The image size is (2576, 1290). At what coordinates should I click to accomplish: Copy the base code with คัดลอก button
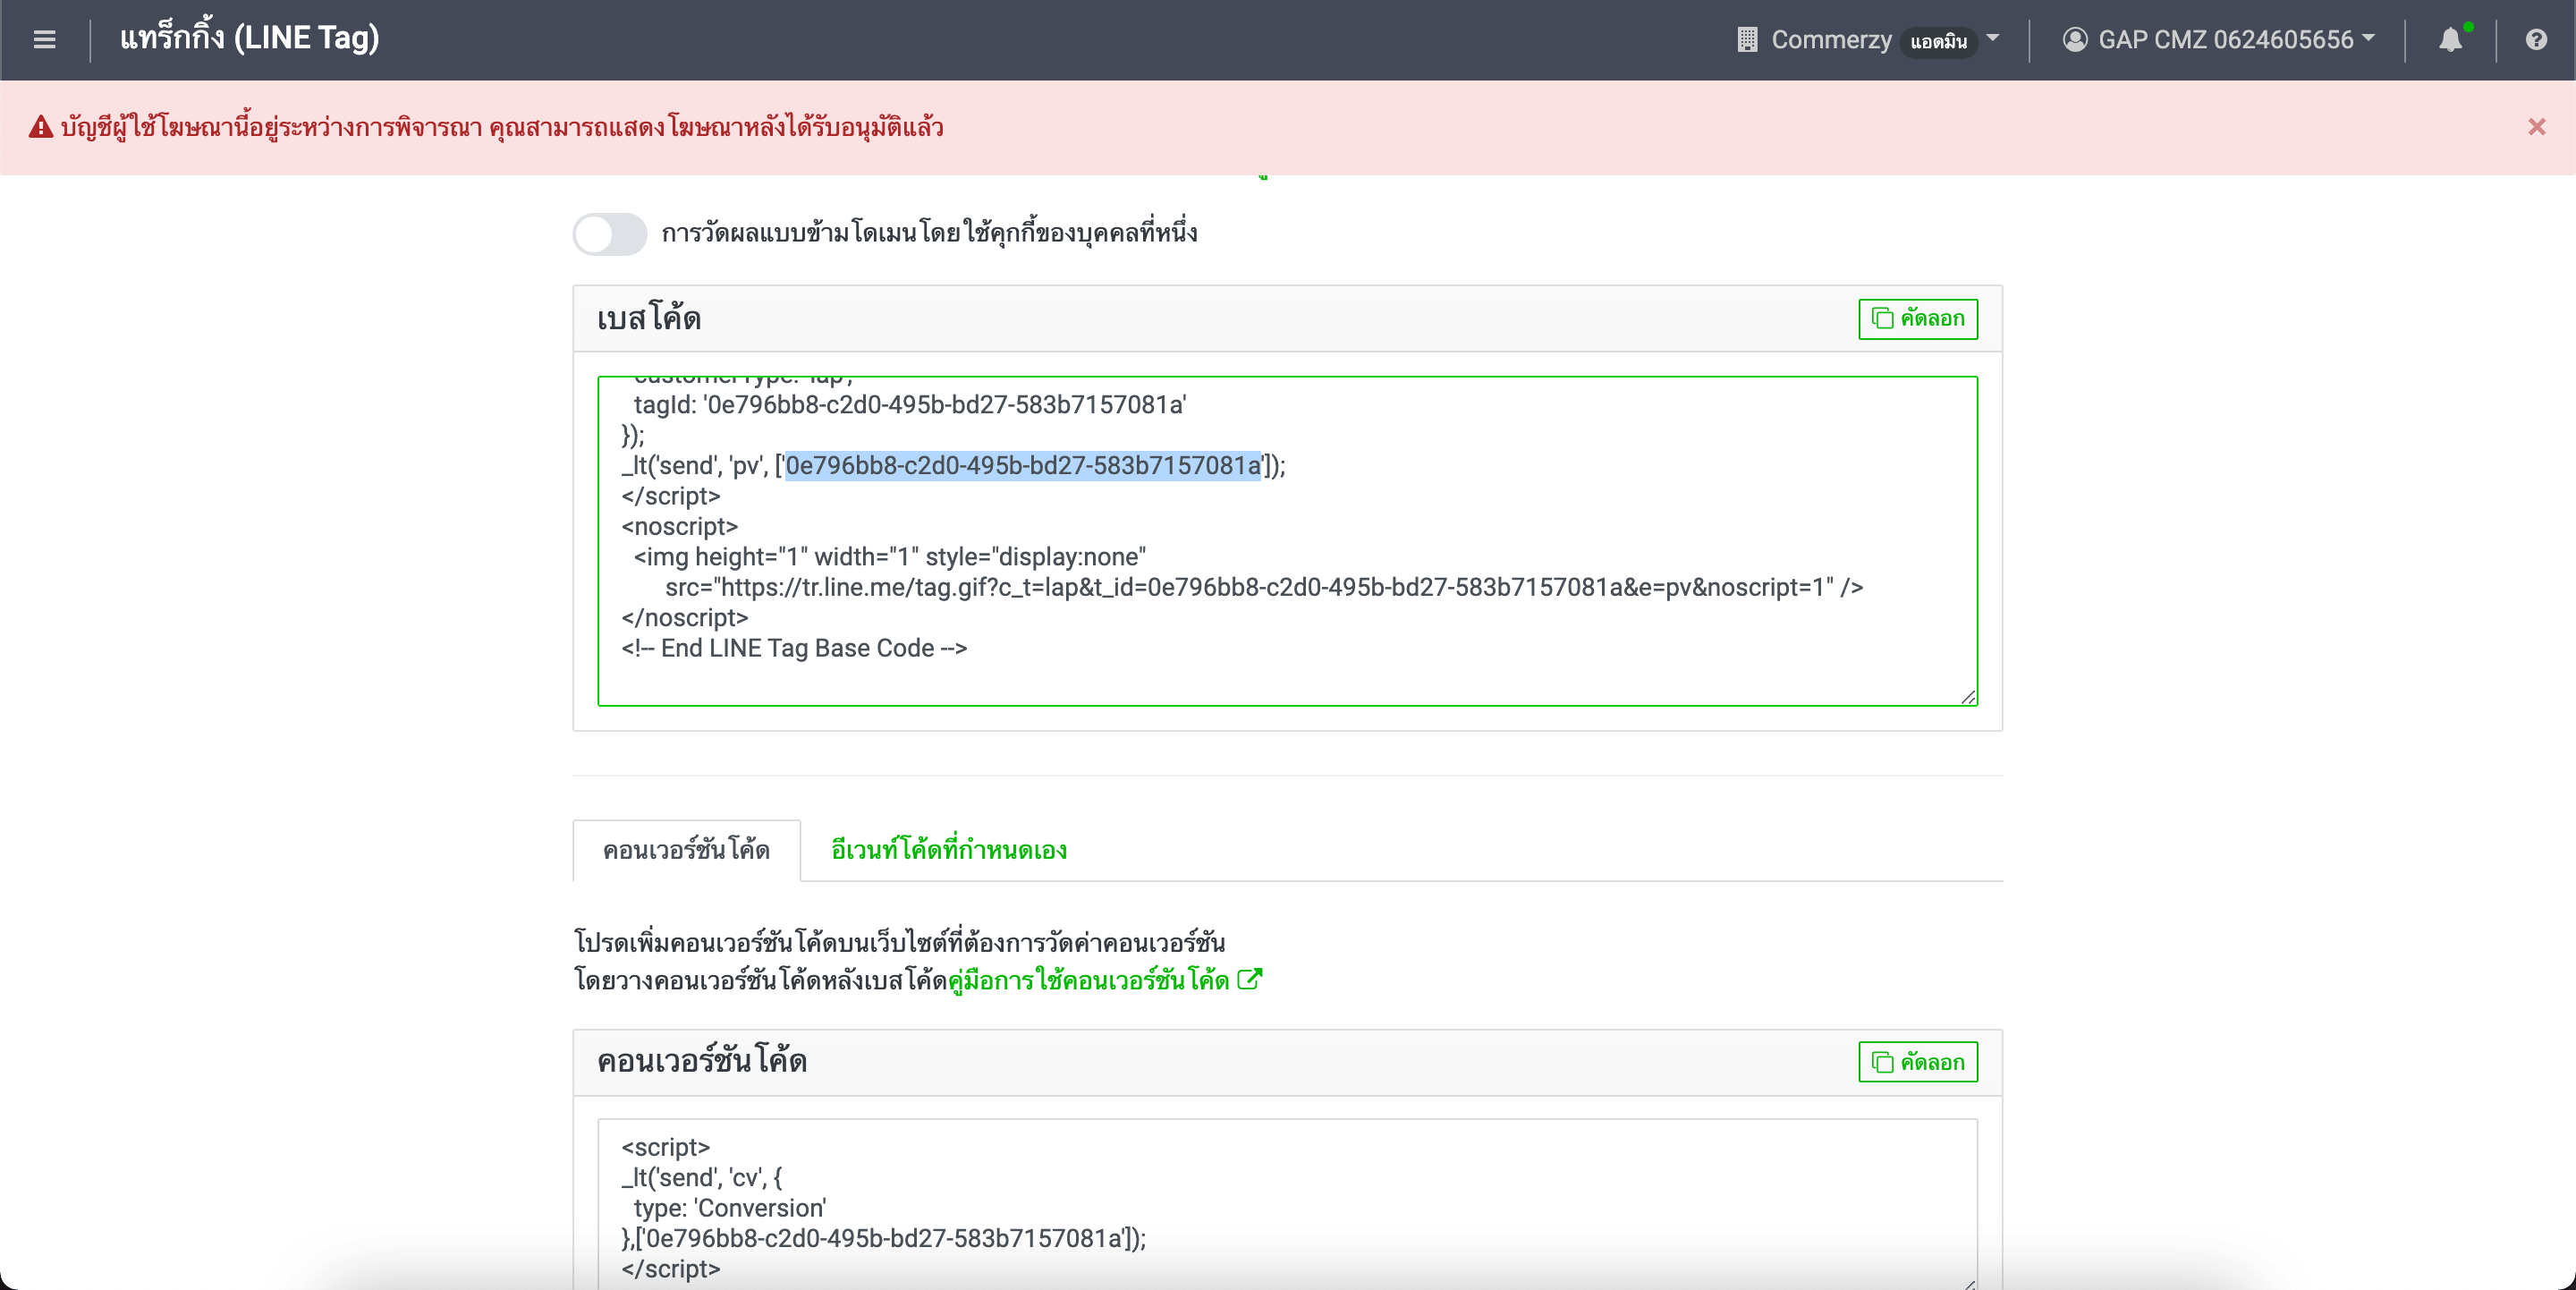coord(1917,319)
